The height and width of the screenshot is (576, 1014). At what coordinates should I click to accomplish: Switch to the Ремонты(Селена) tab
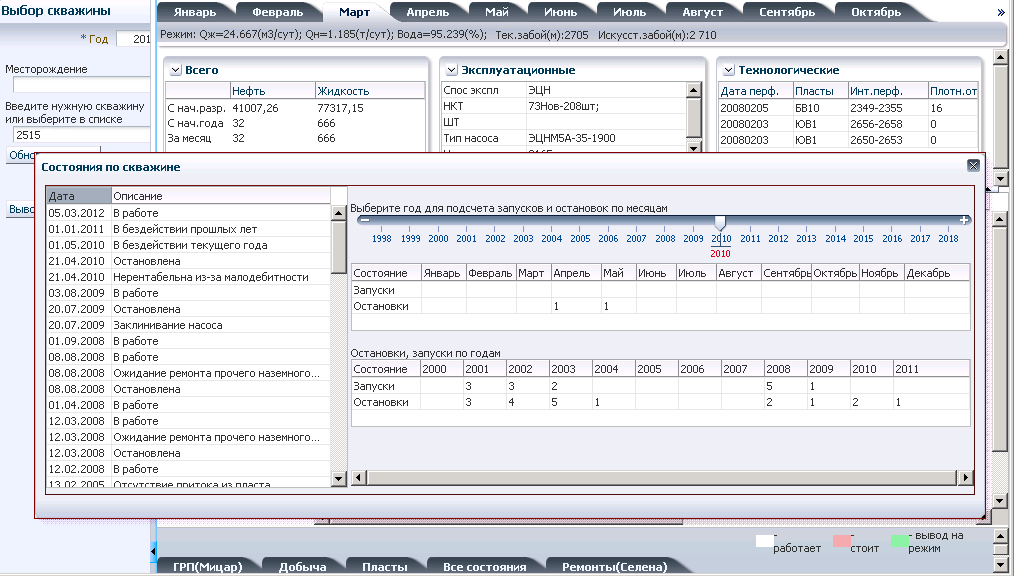[x=614, y=566]
